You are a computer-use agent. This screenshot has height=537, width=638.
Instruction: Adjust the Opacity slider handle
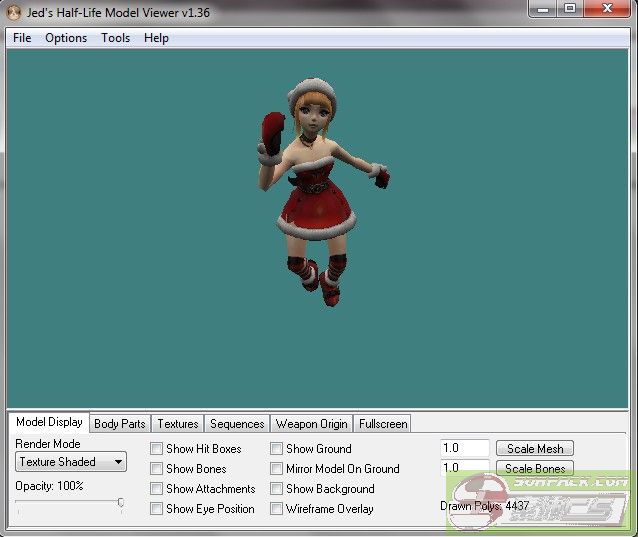[121, 503]
